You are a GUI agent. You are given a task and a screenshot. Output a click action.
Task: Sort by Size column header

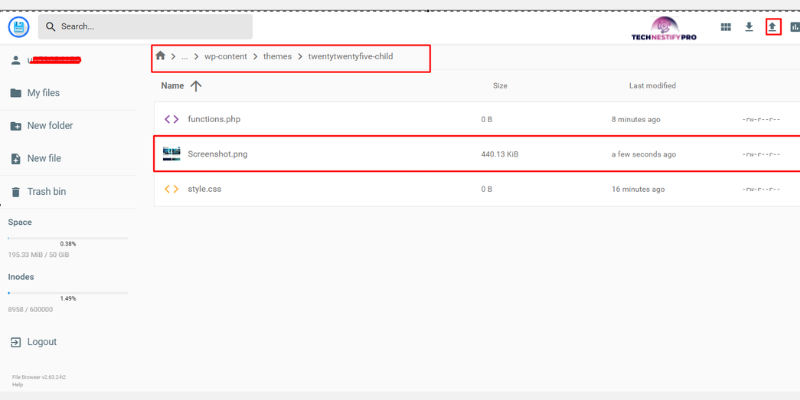pyautogui.click(x=500, y=86)
